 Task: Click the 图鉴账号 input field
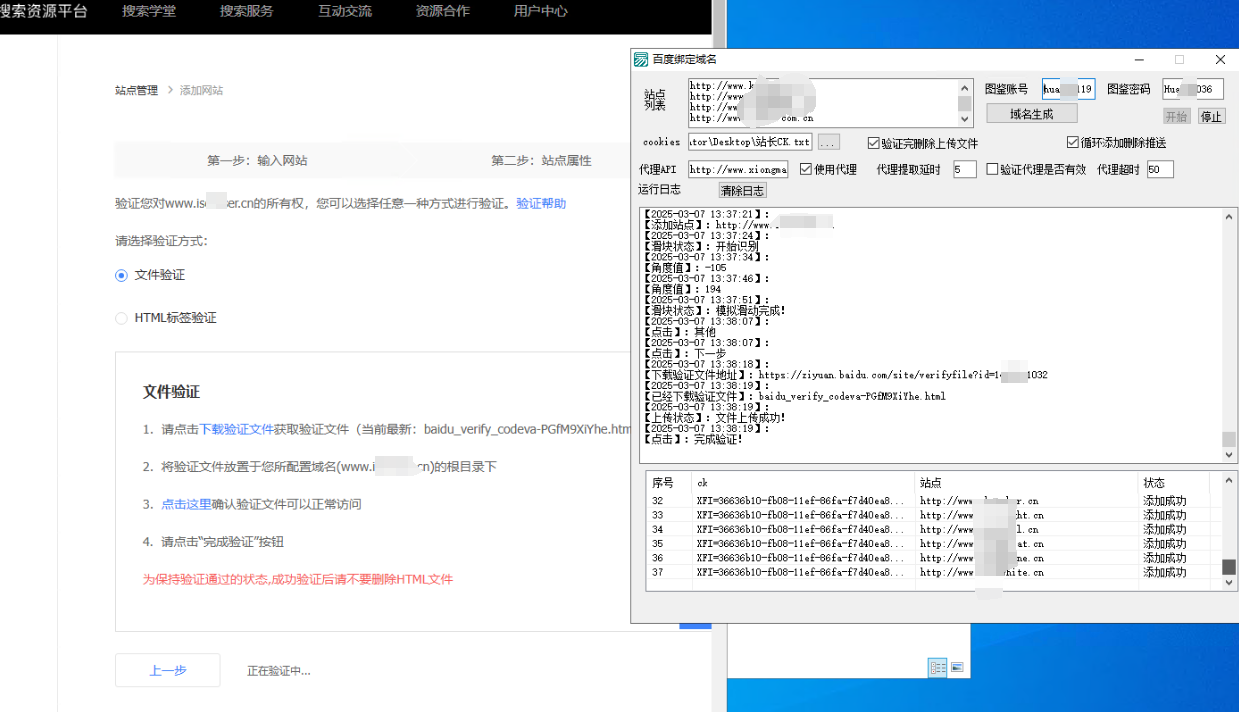pyautogui.click(x=1068, y=89)
